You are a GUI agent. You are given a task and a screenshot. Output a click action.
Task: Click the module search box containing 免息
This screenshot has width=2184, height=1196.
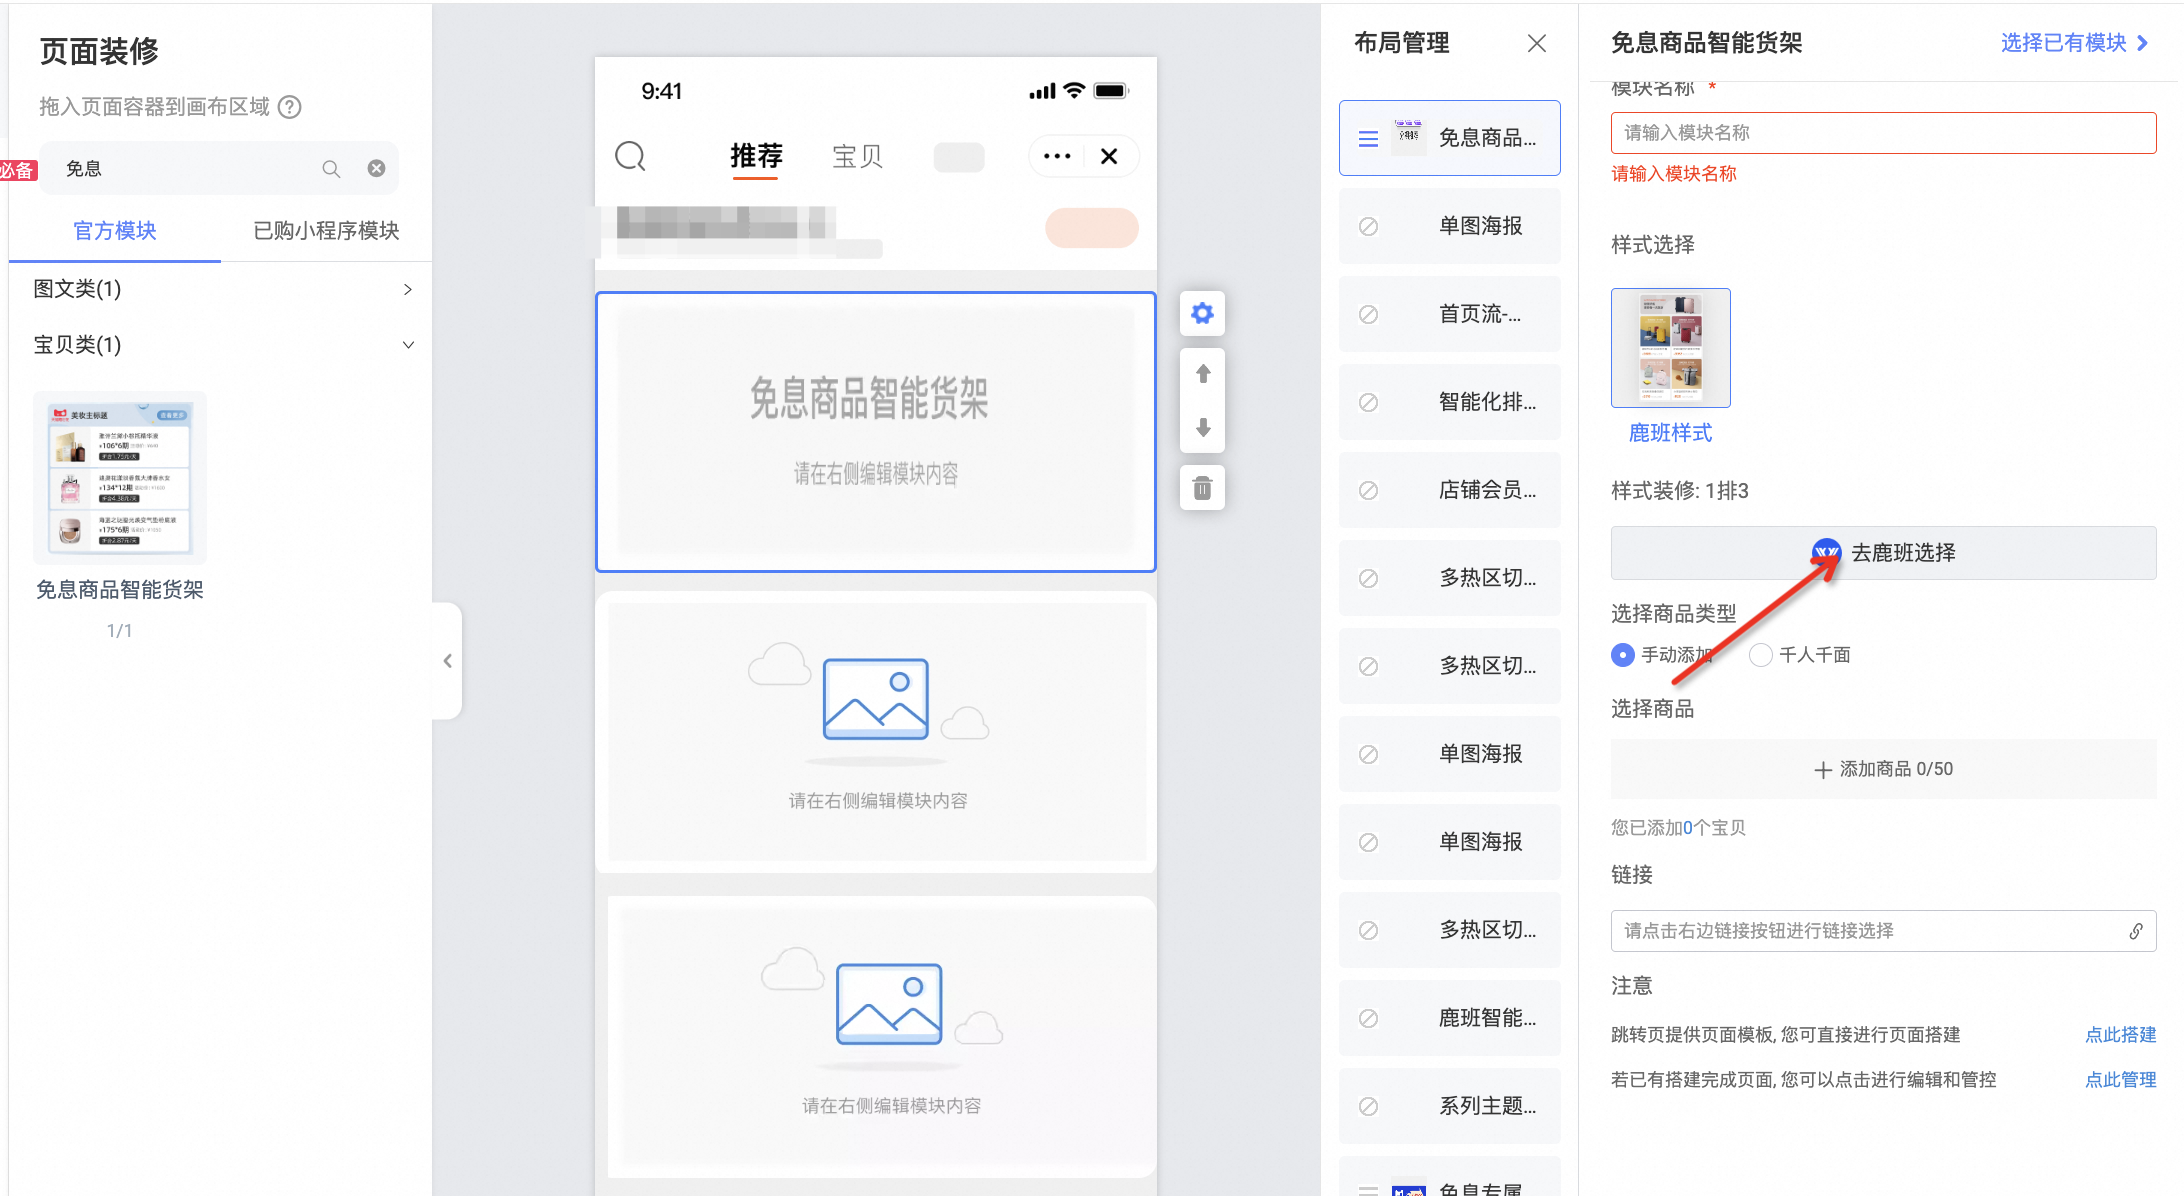pyautogui.click(x=220, y=169)
